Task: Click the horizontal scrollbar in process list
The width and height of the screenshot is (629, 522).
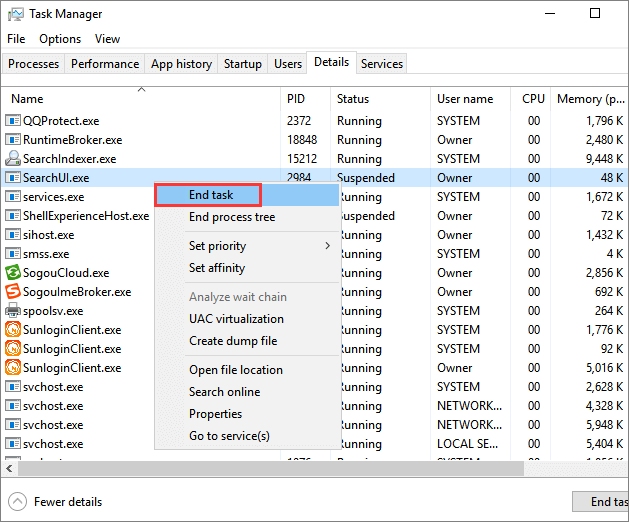Action: coord(300,468)
